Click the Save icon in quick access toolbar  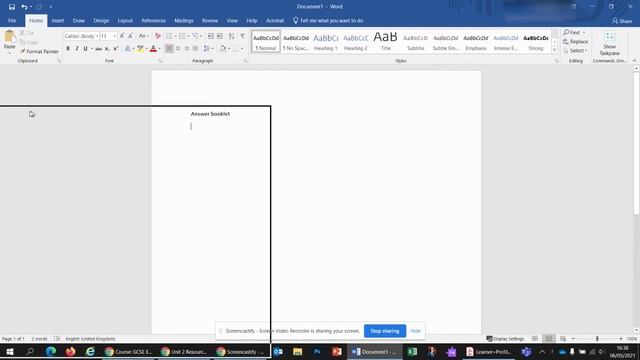click(x=12, y=7)
